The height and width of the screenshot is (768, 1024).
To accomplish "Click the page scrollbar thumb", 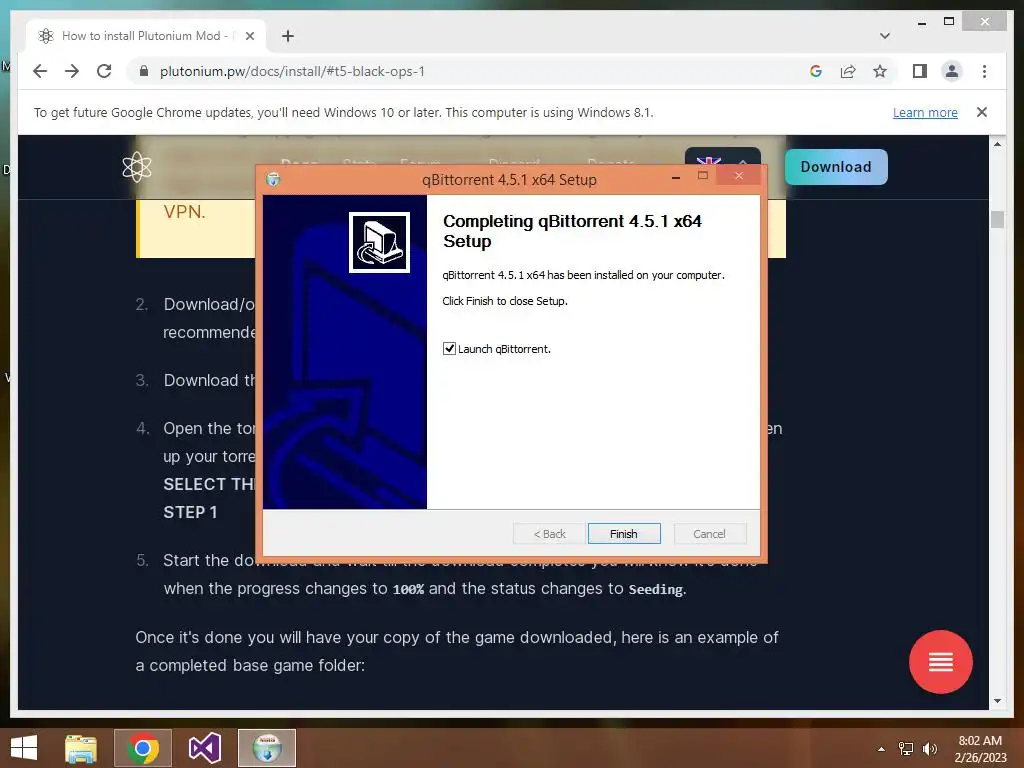I will coord(997,219).
